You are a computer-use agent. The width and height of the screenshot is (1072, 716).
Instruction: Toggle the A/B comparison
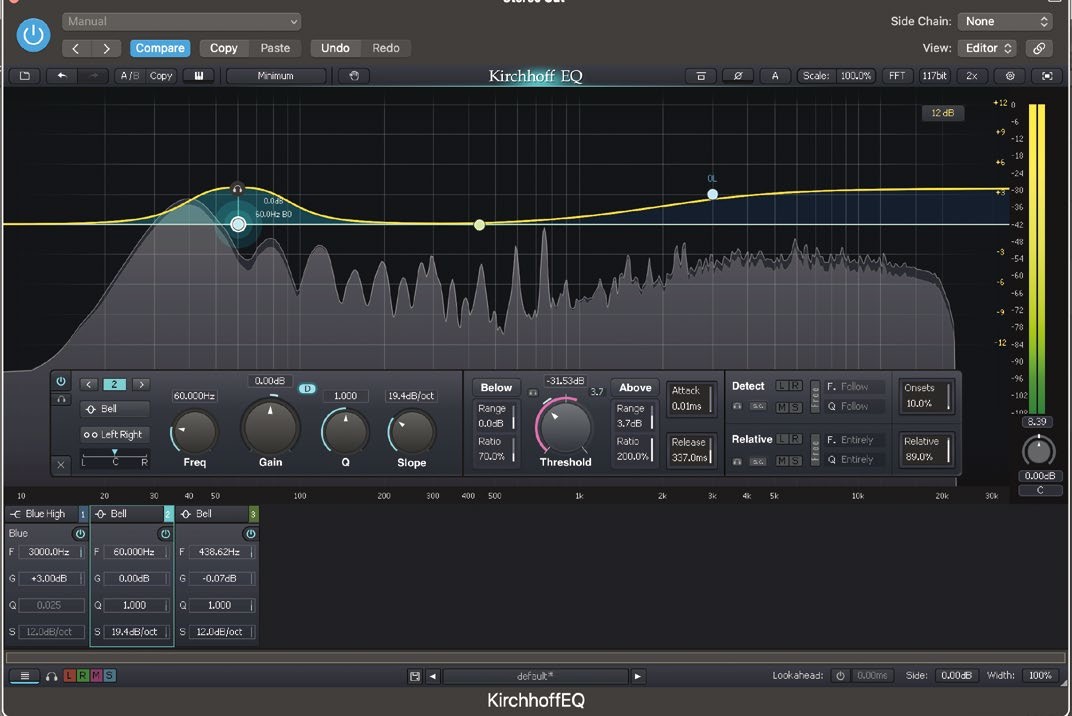coord(130,76)
